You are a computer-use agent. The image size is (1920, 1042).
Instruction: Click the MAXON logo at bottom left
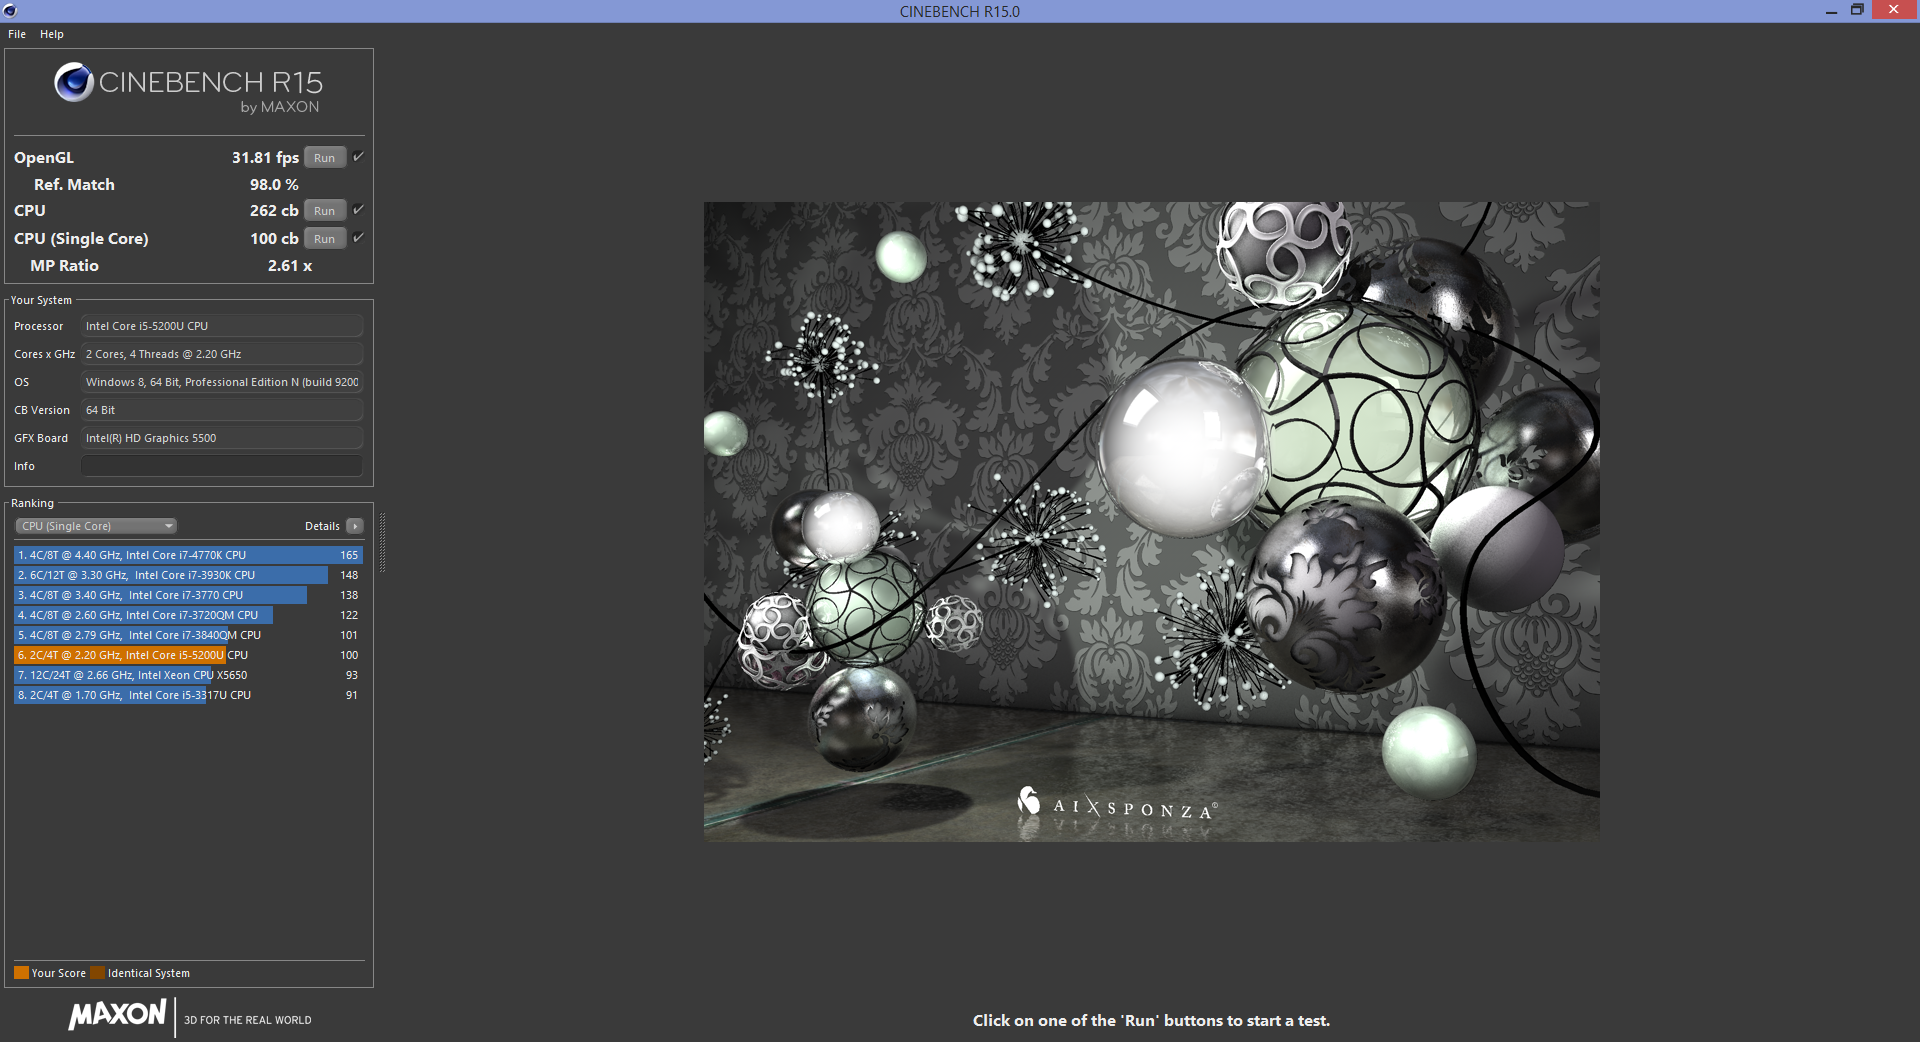click(117, 1015)
